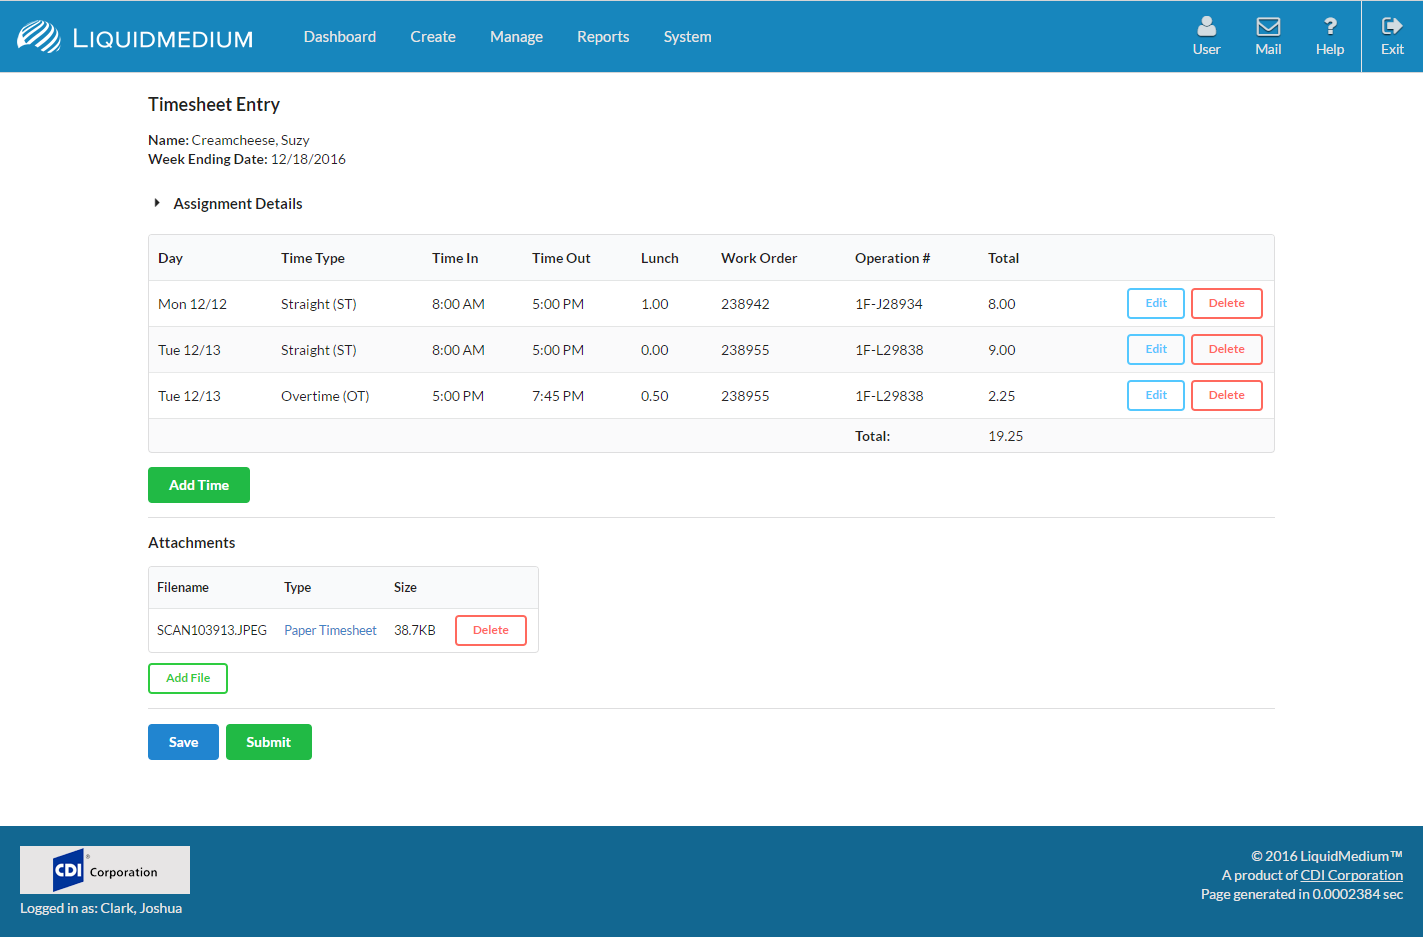This screenshot has width=1423, height=937.
Task: Follow the CDI Corporation footer link
Action: (x=1351, y=875)
